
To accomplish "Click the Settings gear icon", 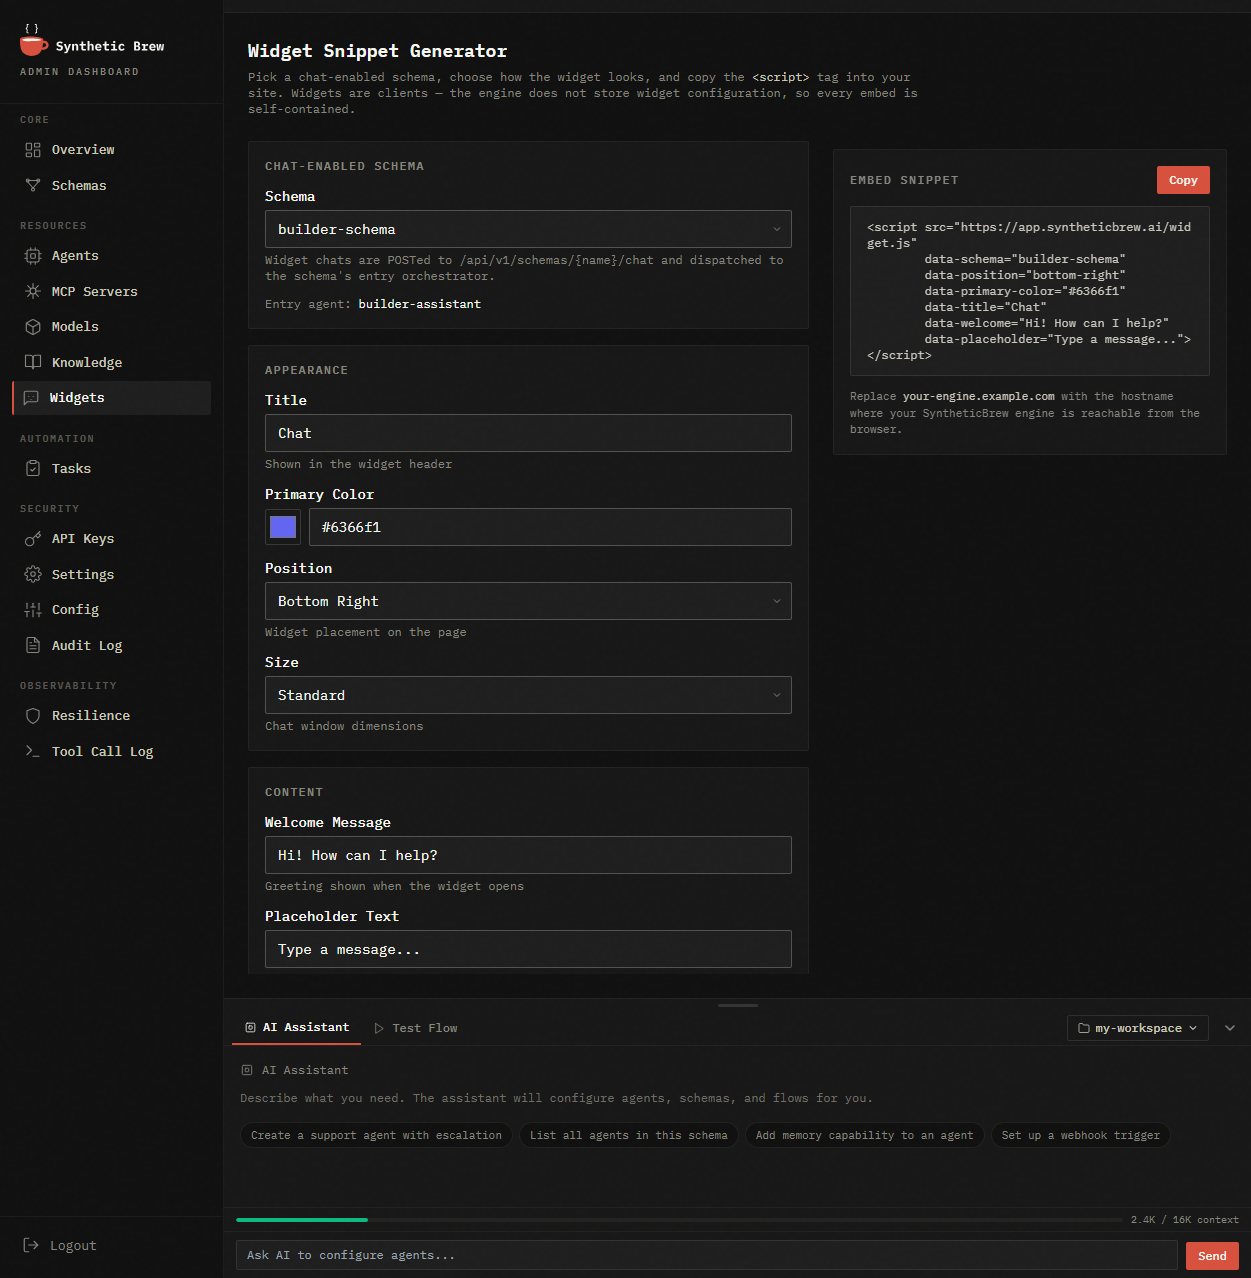I will 33,575.
